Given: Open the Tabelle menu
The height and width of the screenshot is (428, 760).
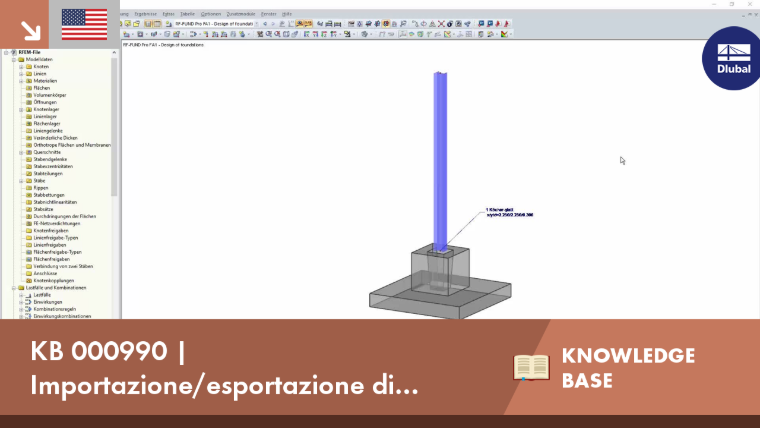Looking at the screenshot, I should click(x=187, y=14).
